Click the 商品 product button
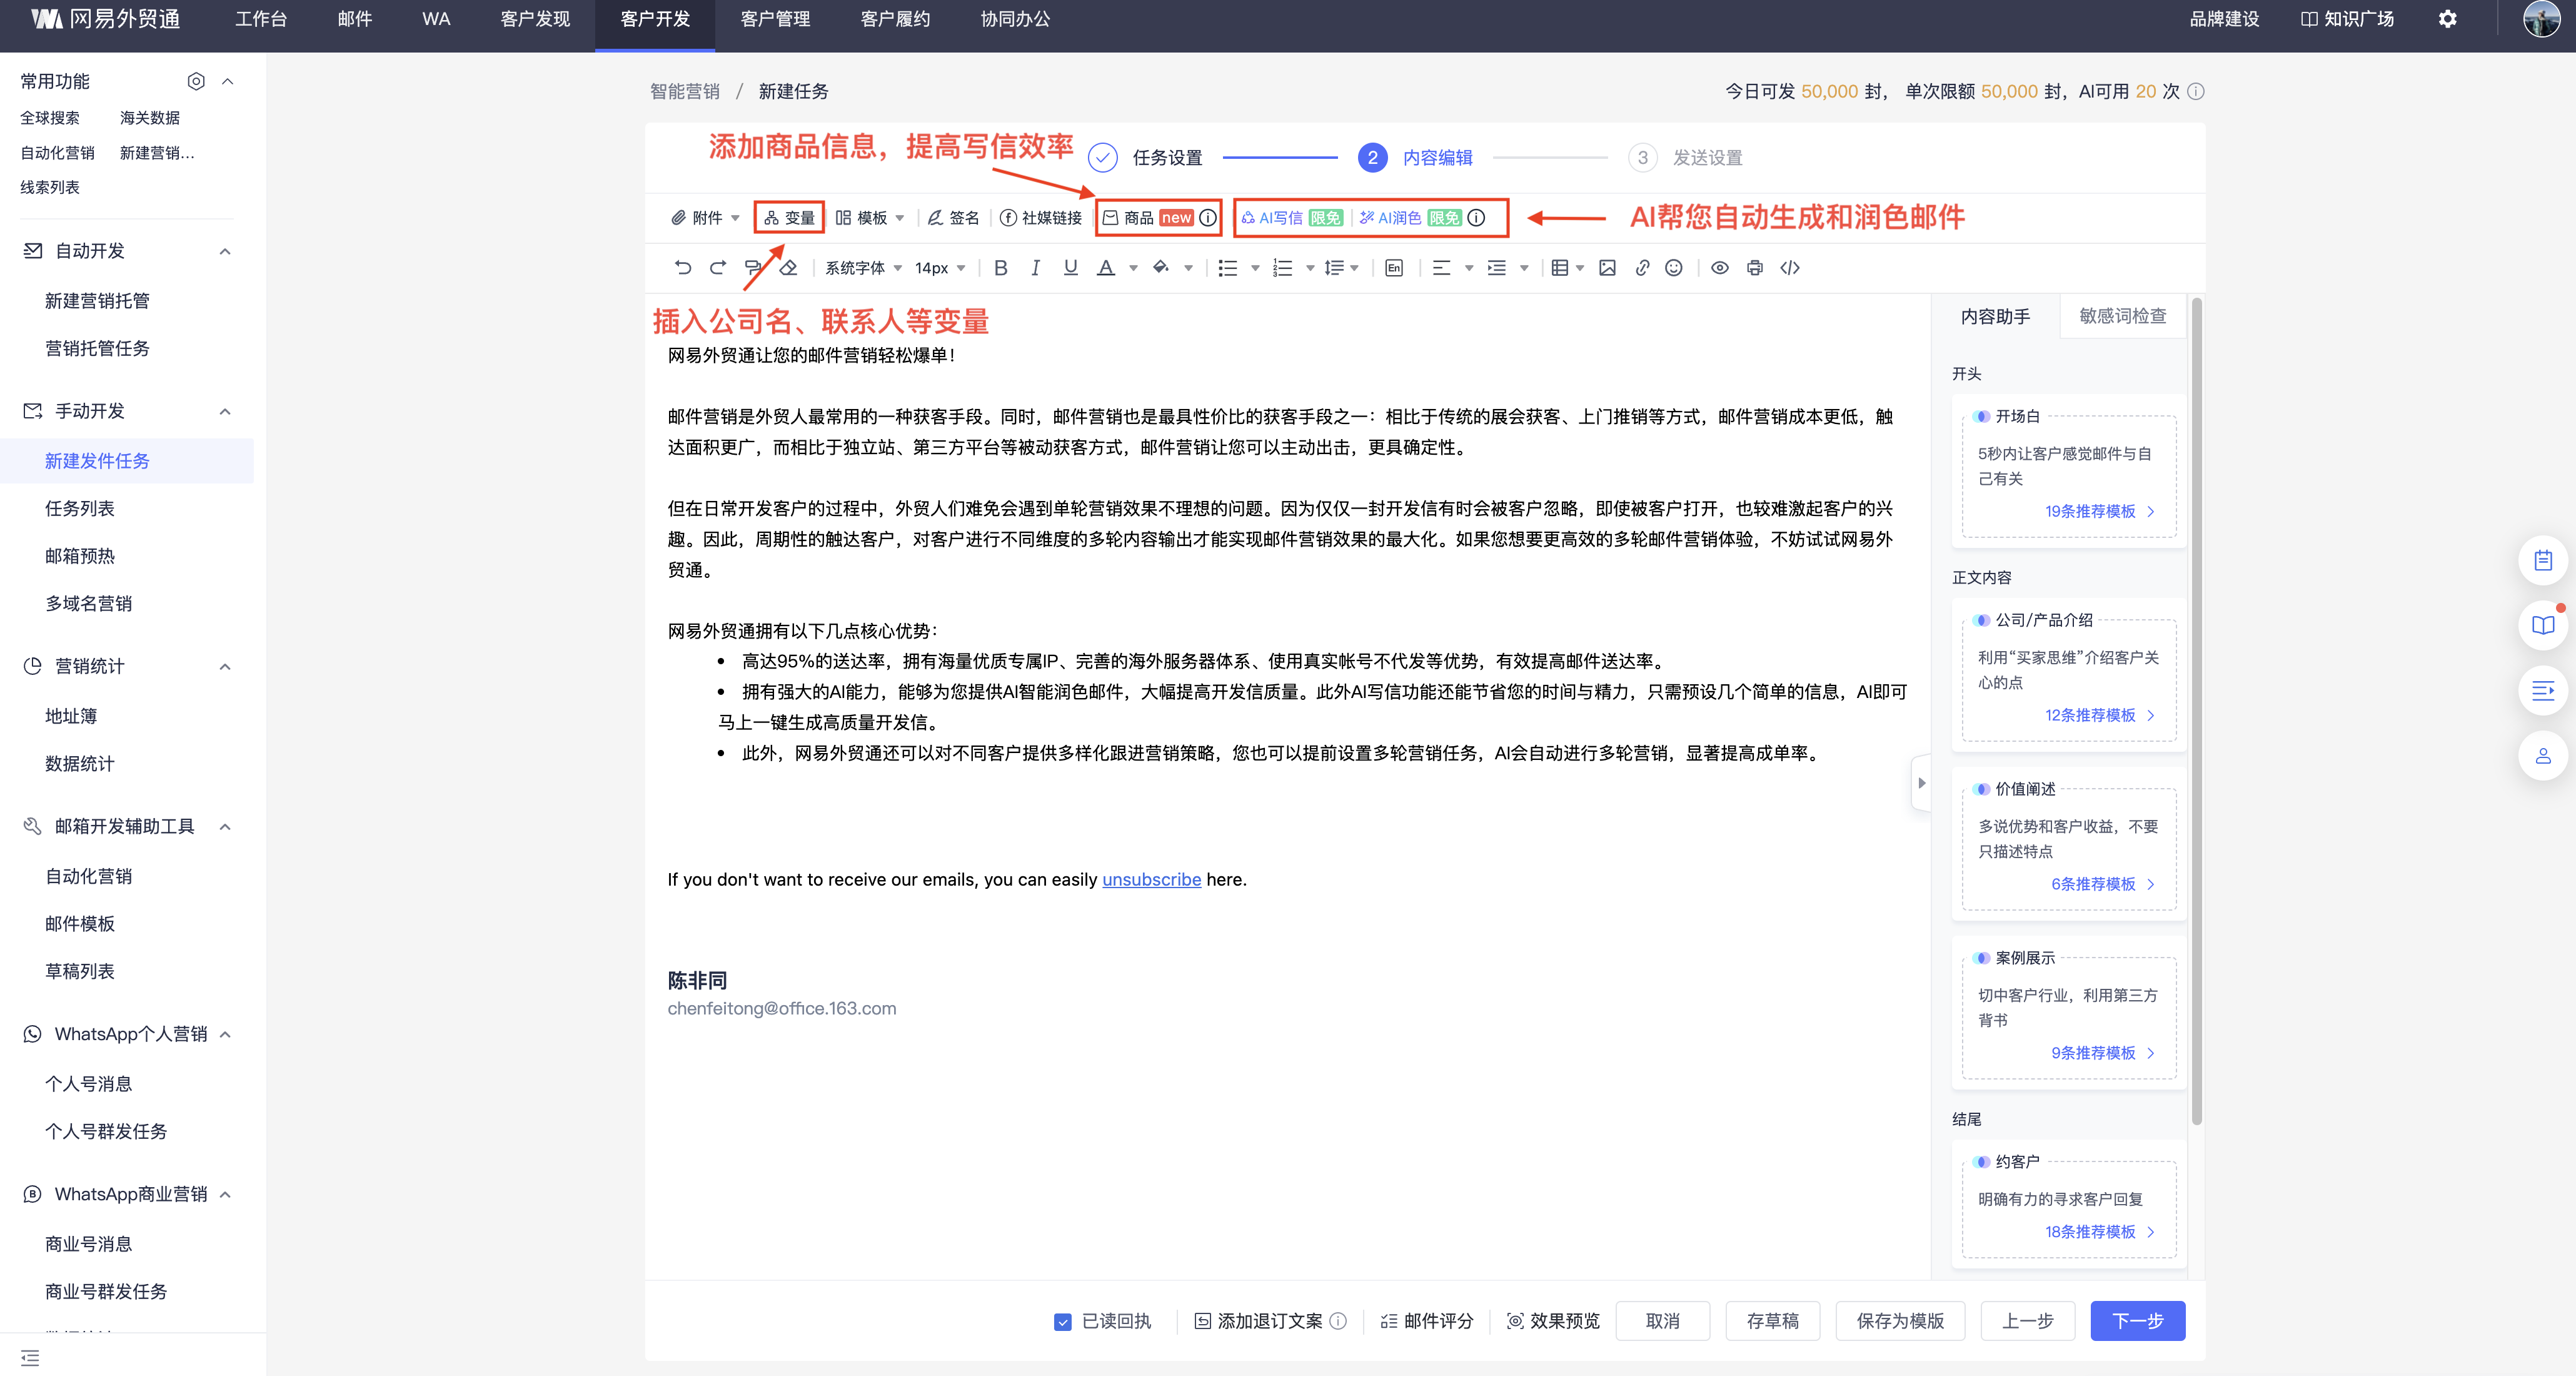This screenshot has width=2576, height=1376. point(1128,218)
